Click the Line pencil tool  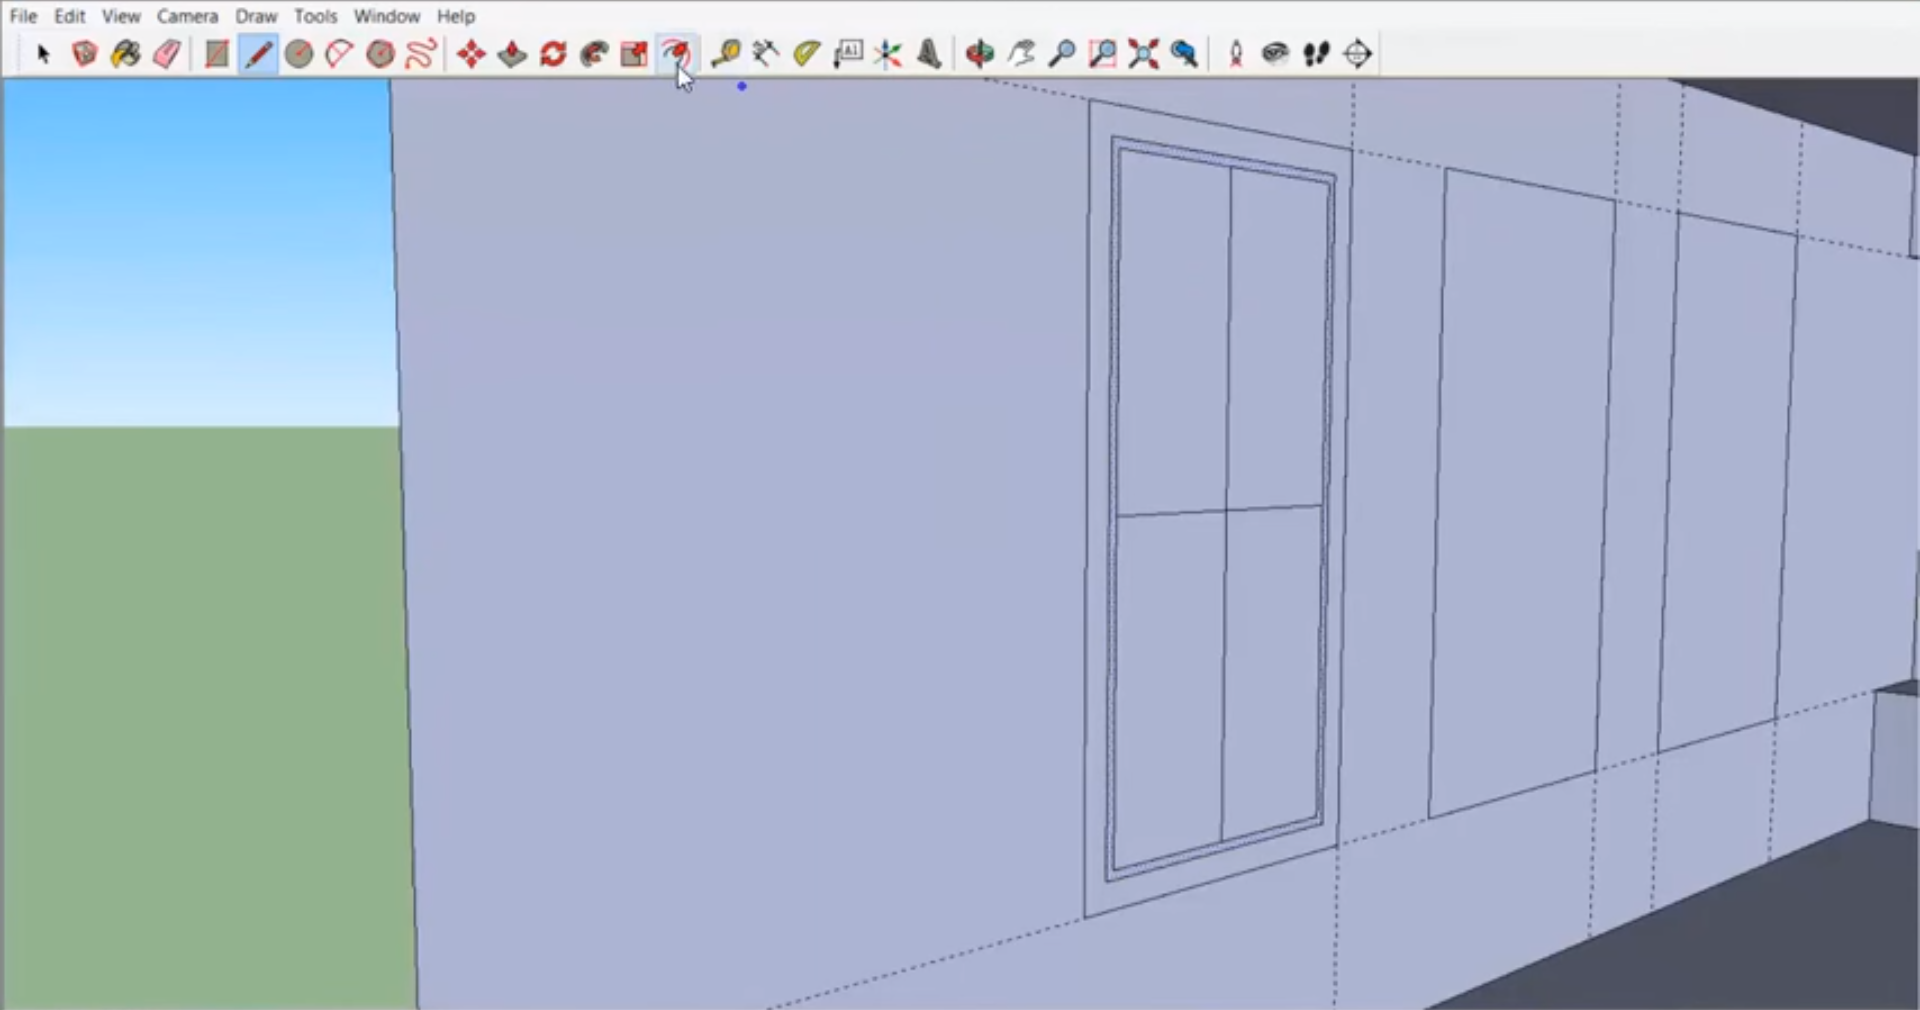point(258,54)
